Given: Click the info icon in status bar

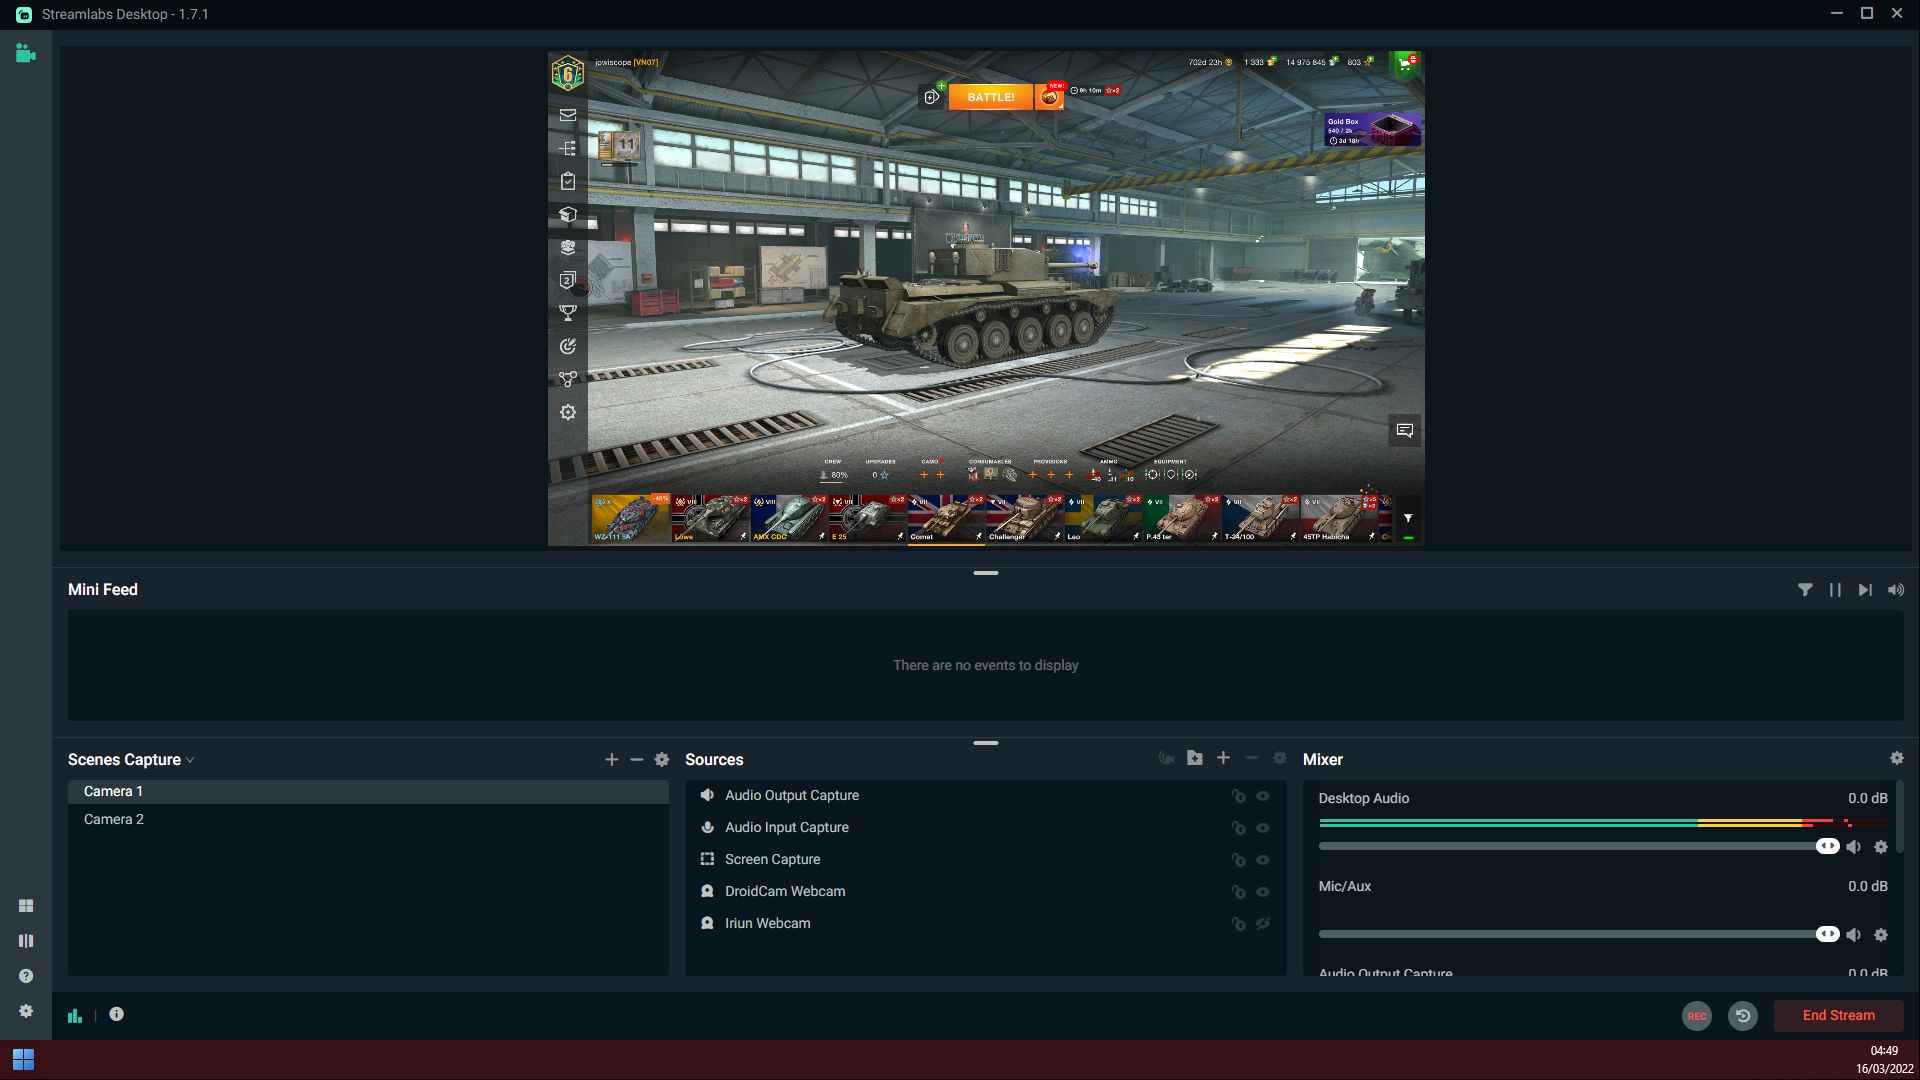Looking at the screenshot, I should tap(116, 1014).
